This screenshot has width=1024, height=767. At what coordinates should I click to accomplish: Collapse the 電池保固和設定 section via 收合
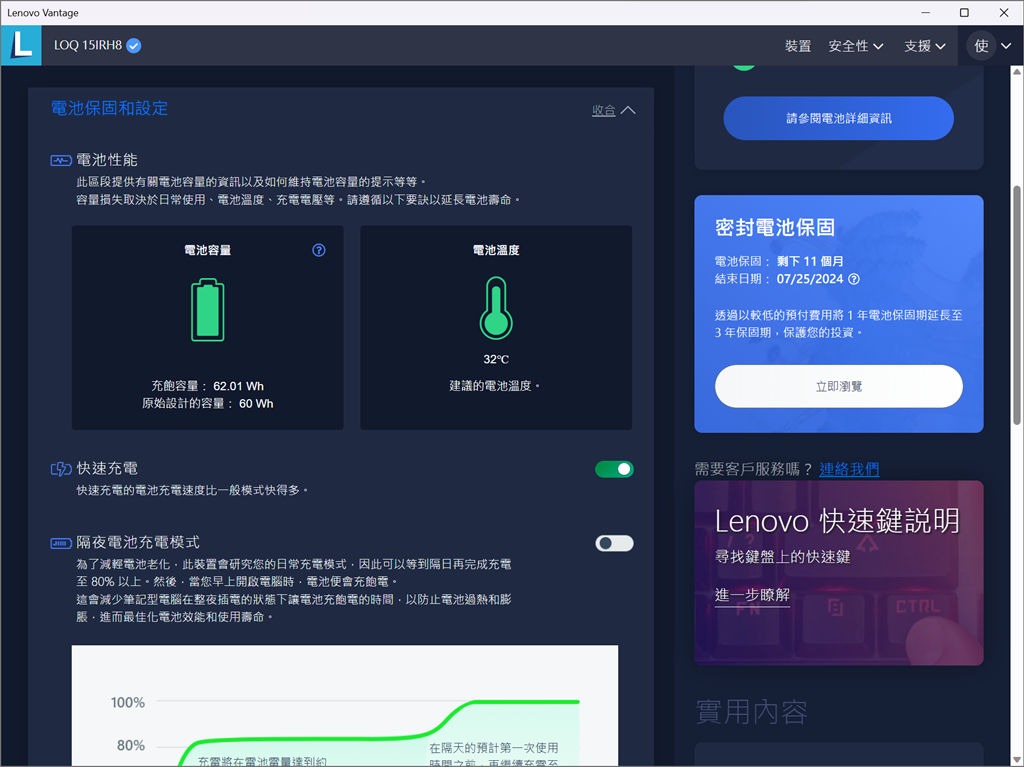[613, 110]
